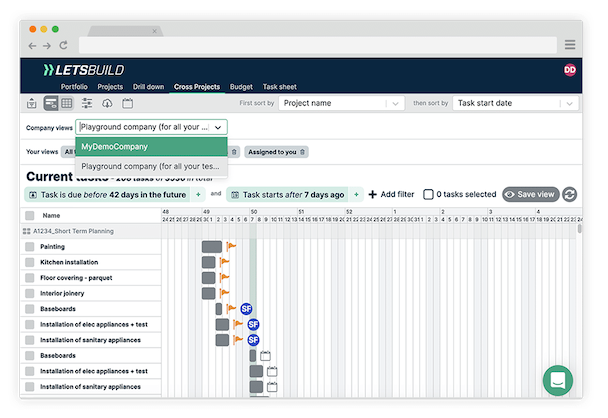
Task: Go to the Budget tab
Action: pyautogui.click(x=241, y=87)
